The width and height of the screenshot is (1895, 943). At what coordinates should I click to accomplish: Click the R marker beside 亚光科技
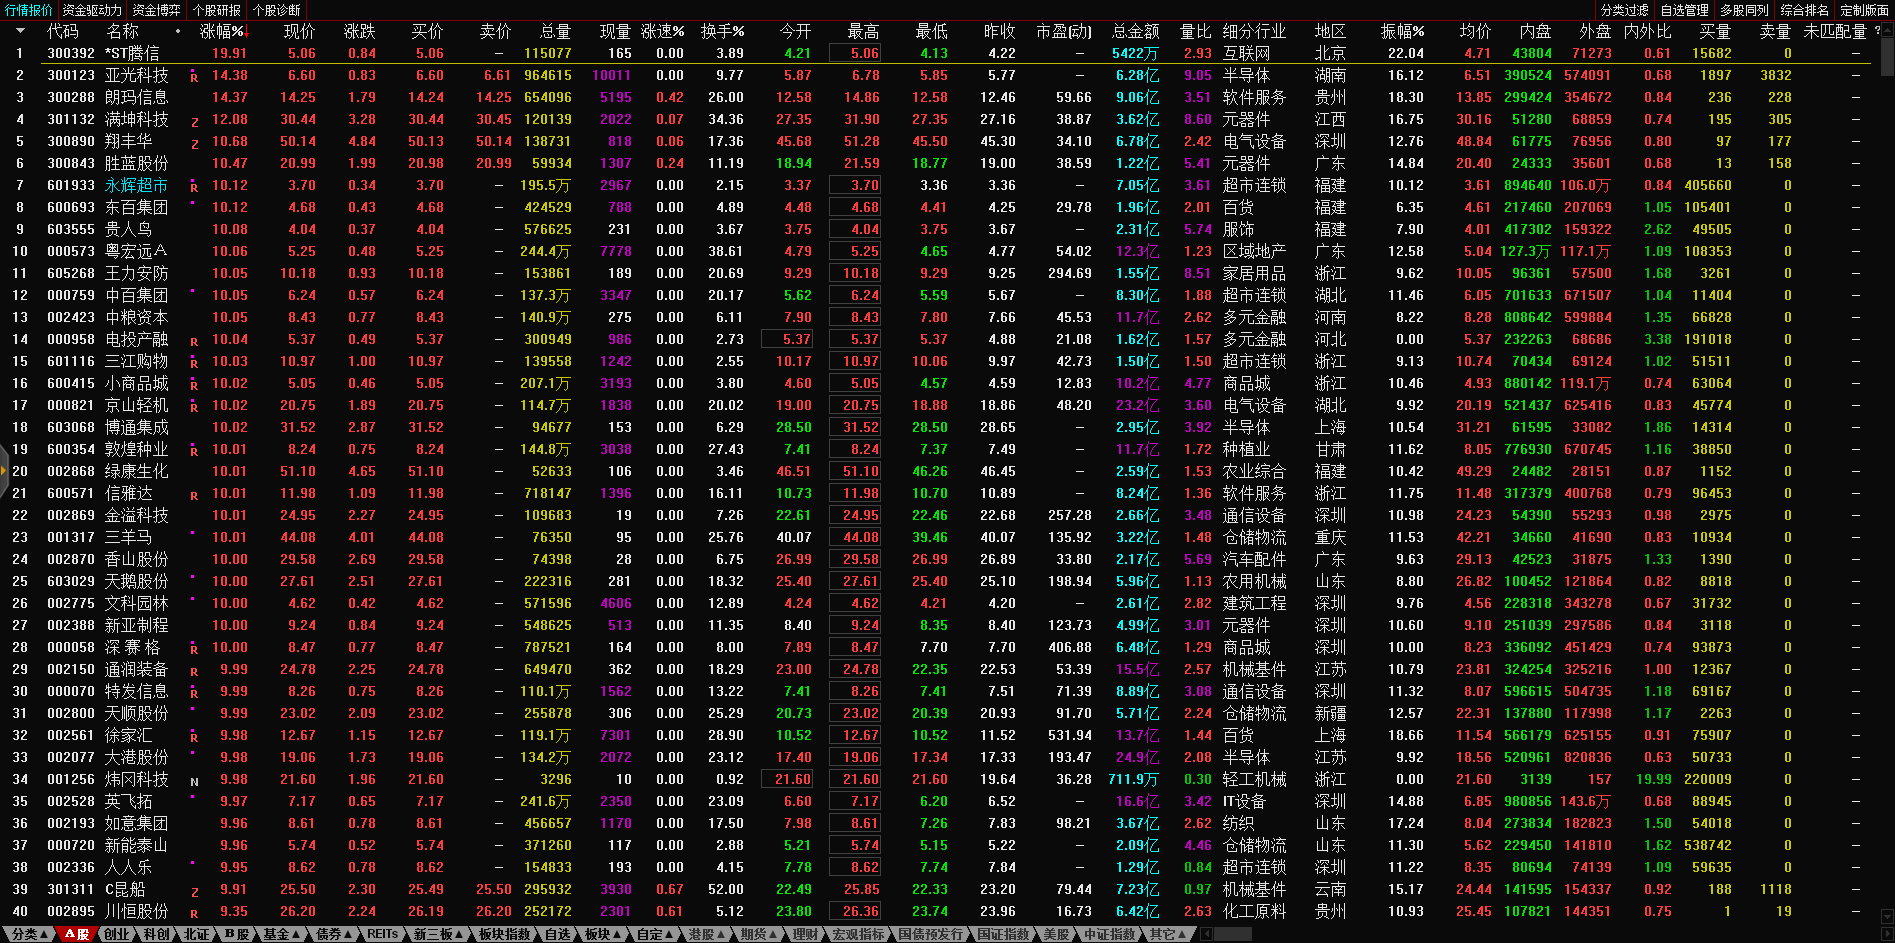(x=194, y=77)
